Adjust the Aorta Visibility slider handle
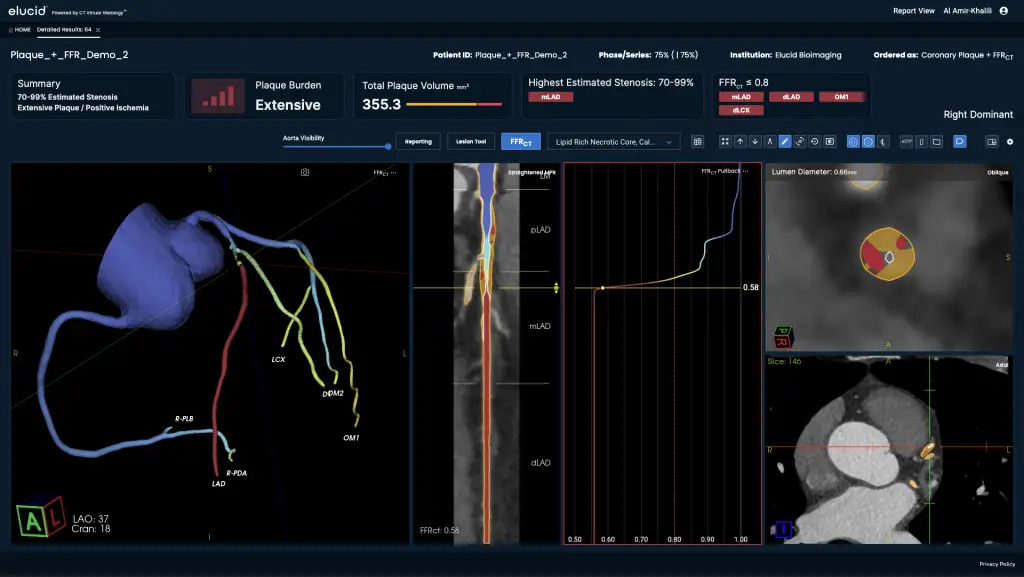The height and width of the screenshot is (577, 1024). (388, 146)
